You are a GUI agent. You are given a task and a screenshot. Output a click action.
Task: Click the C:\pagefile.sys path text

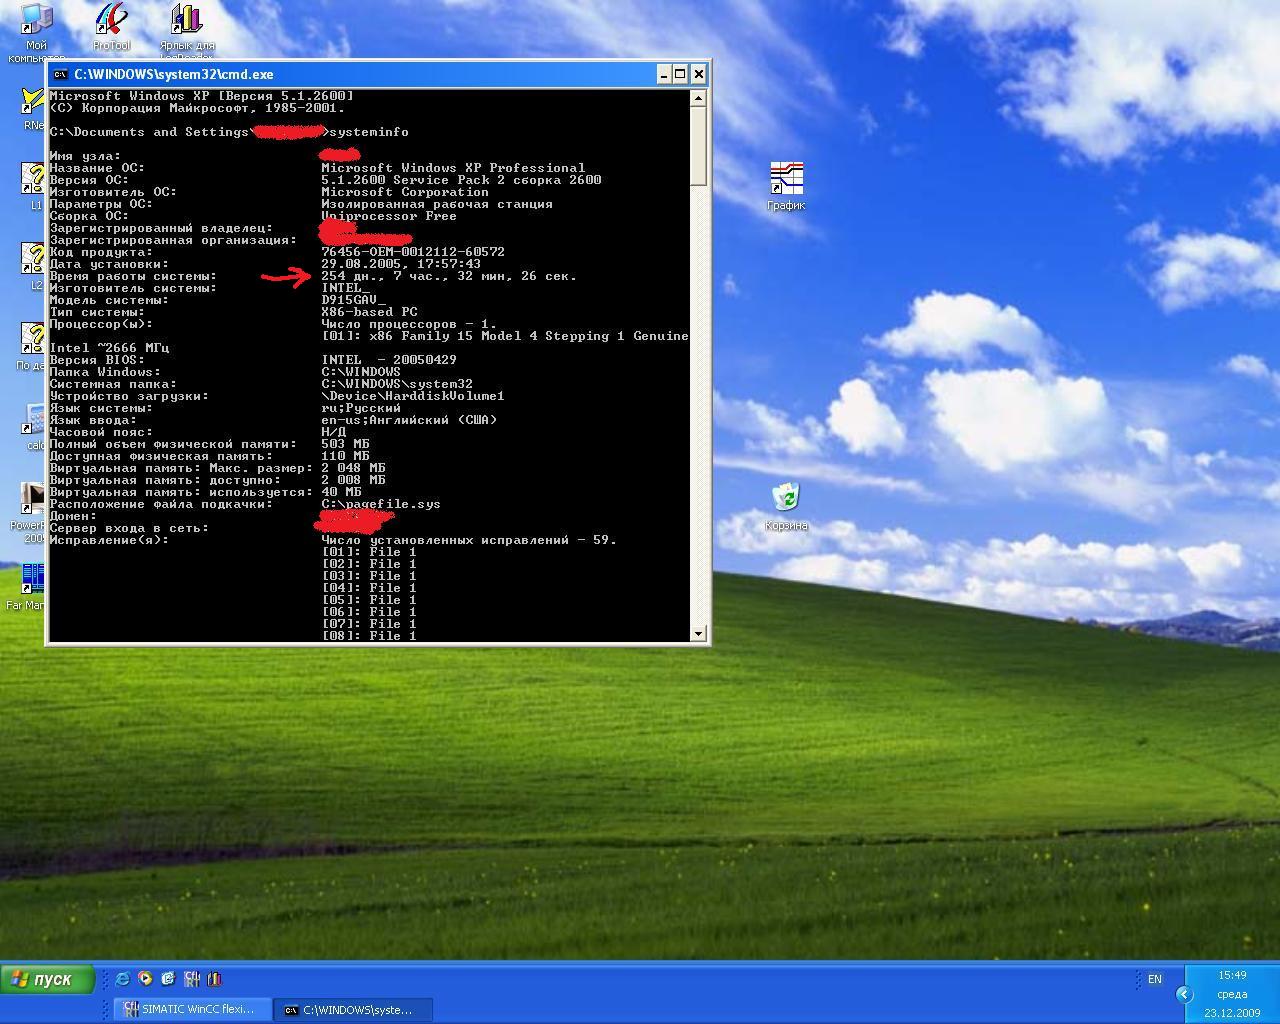click(381, 504)
